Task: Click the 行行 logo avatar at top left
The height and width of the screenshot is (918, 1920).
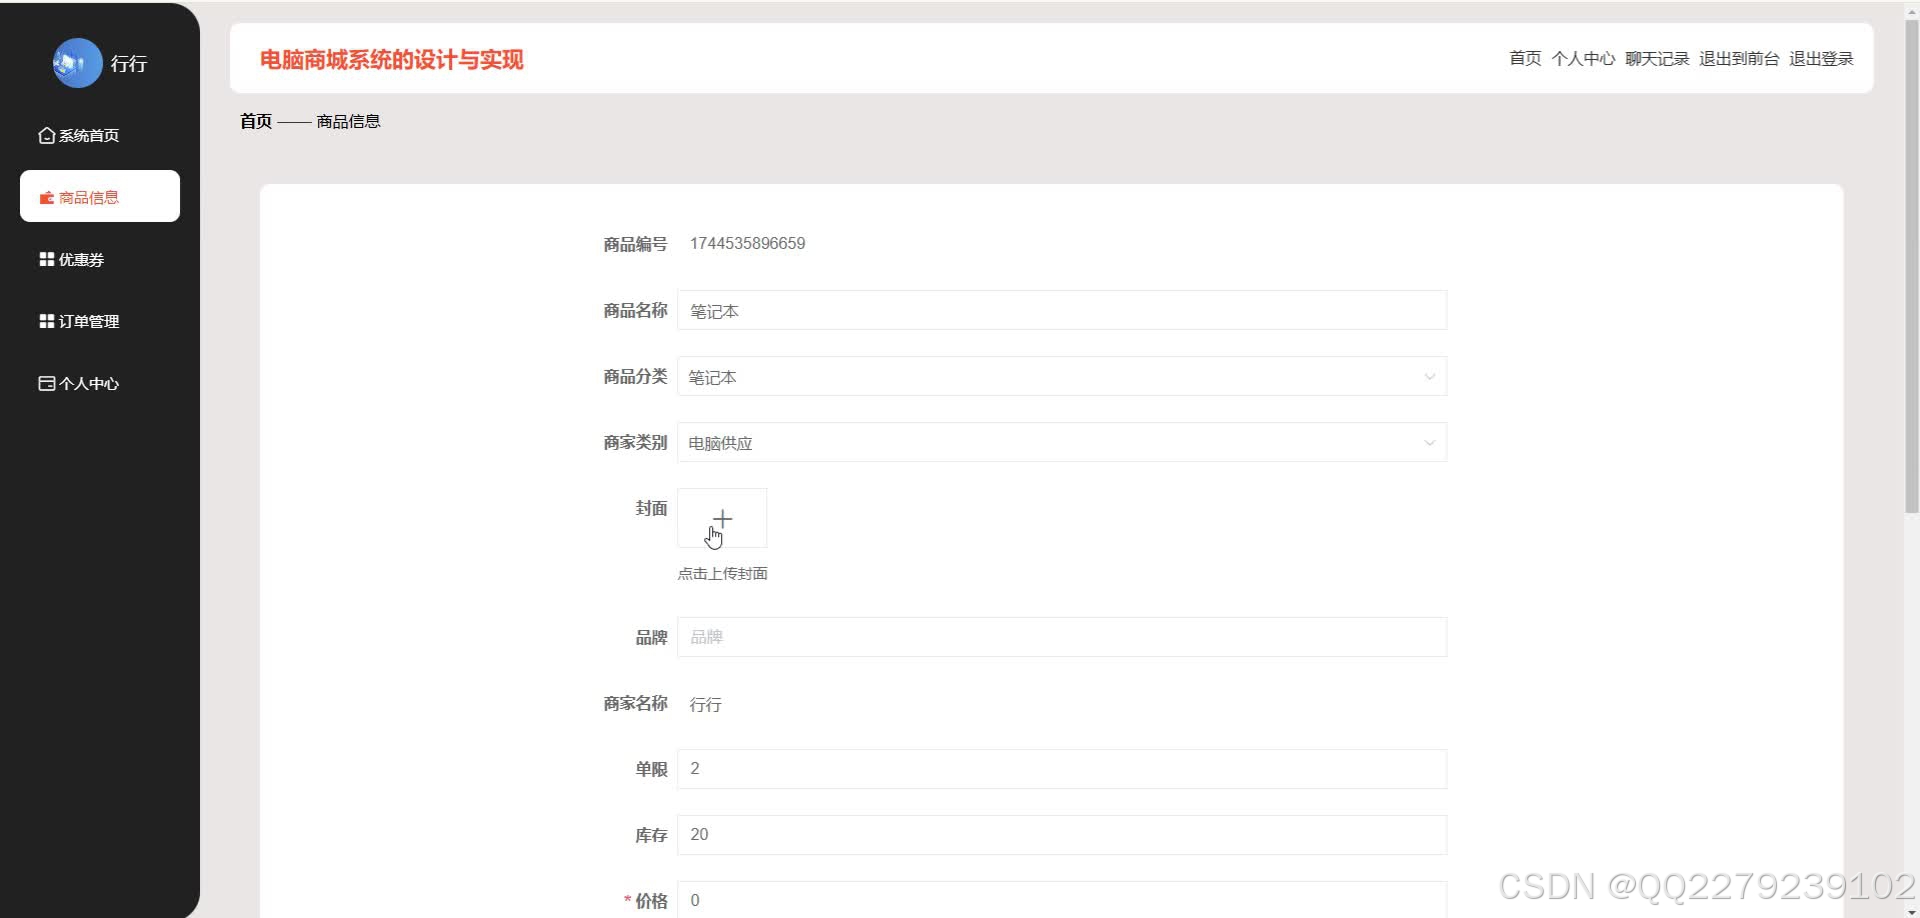Action: pos(77,62)
